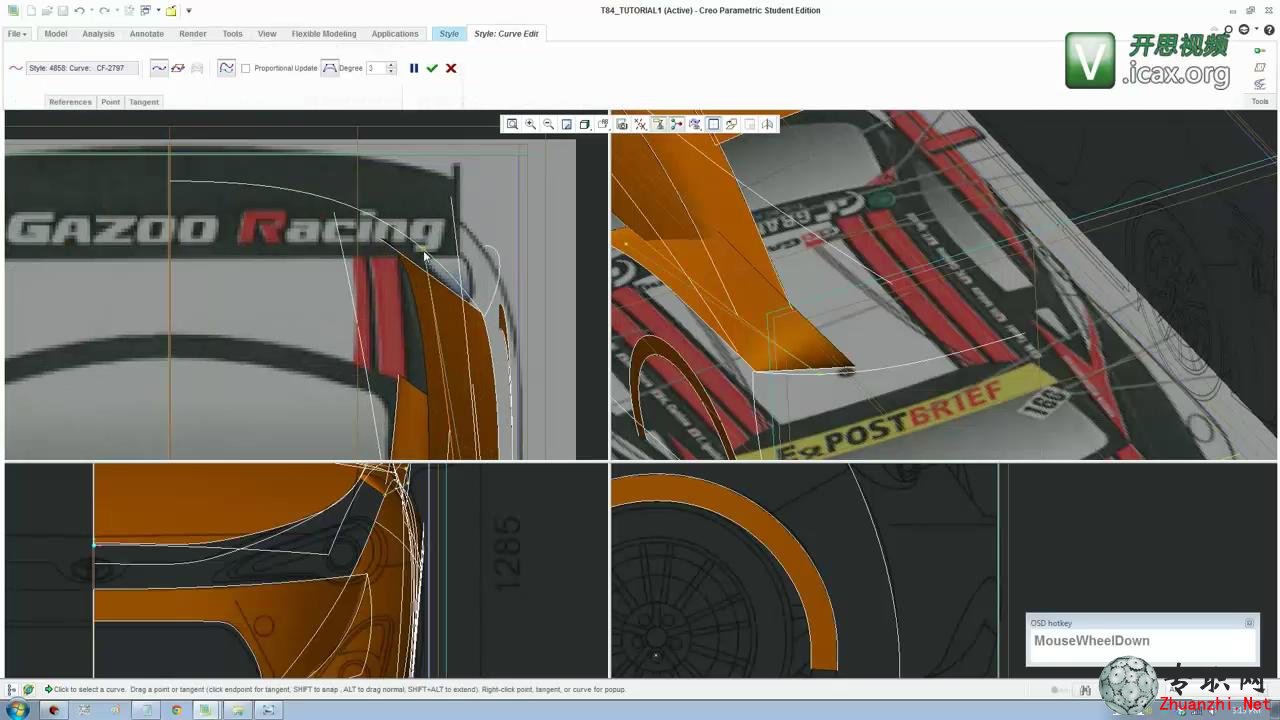Click the green arrow icon in status bar
The image size is (1280, 720).
click(x=48, y=689)
